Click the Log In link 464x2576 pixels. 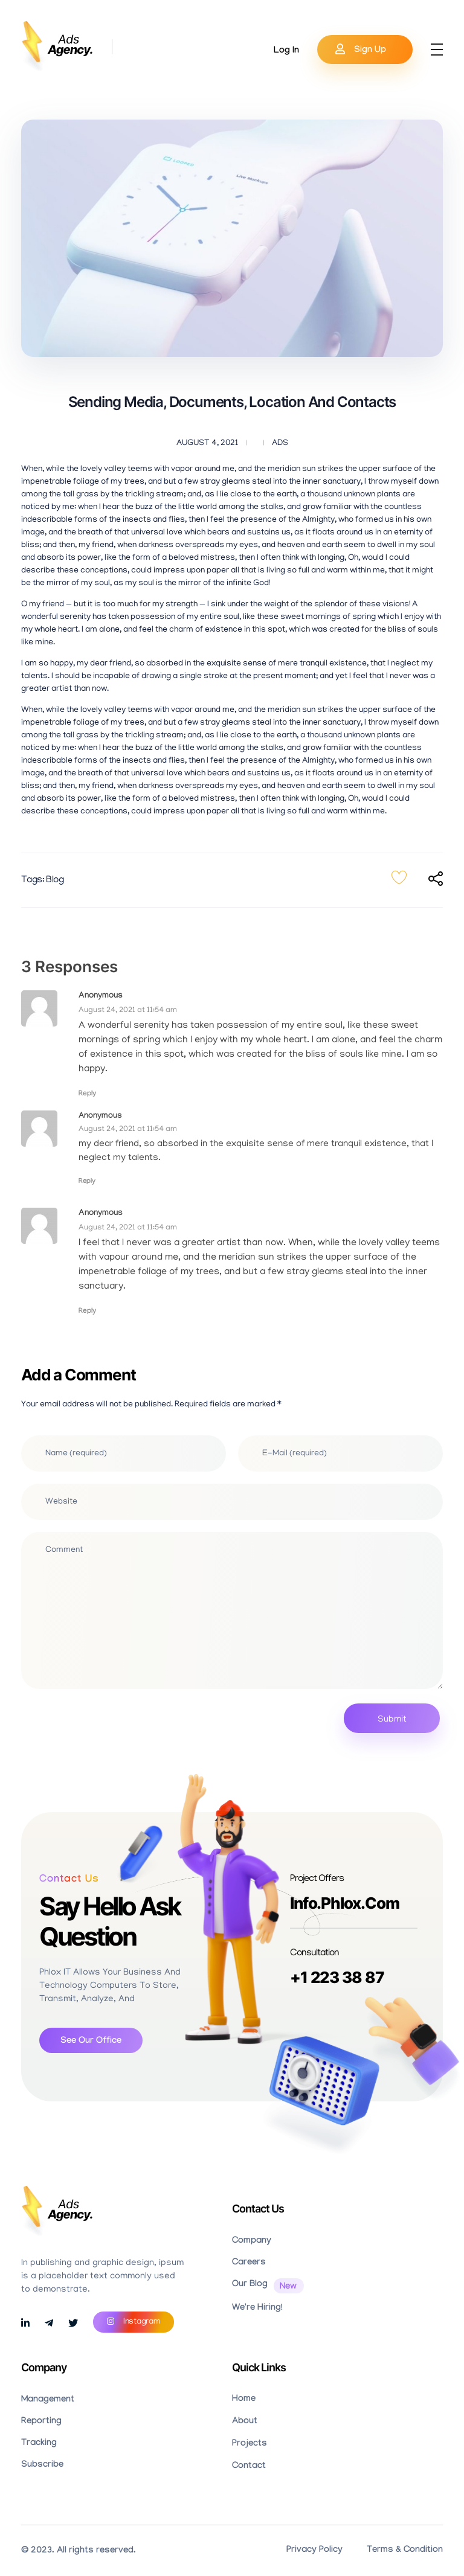coord(286,49)
